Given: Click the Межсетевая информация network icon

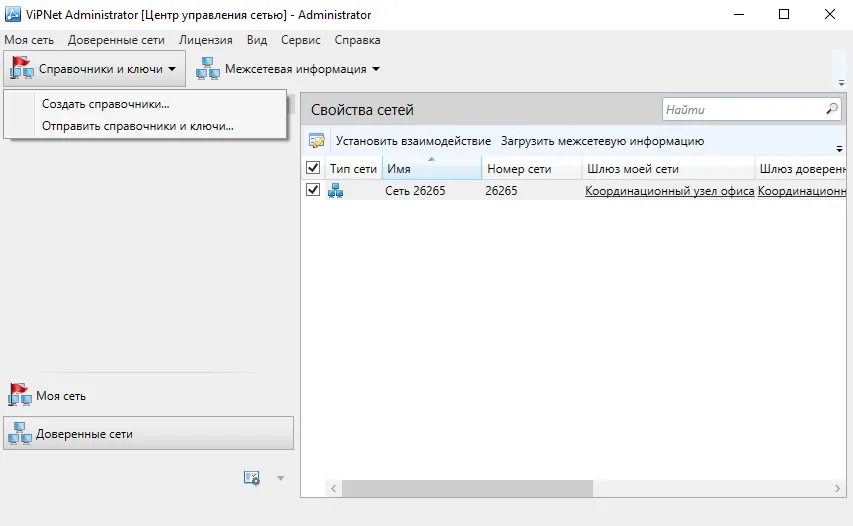Looking at the screenshot, I should (x=208, y=69).
